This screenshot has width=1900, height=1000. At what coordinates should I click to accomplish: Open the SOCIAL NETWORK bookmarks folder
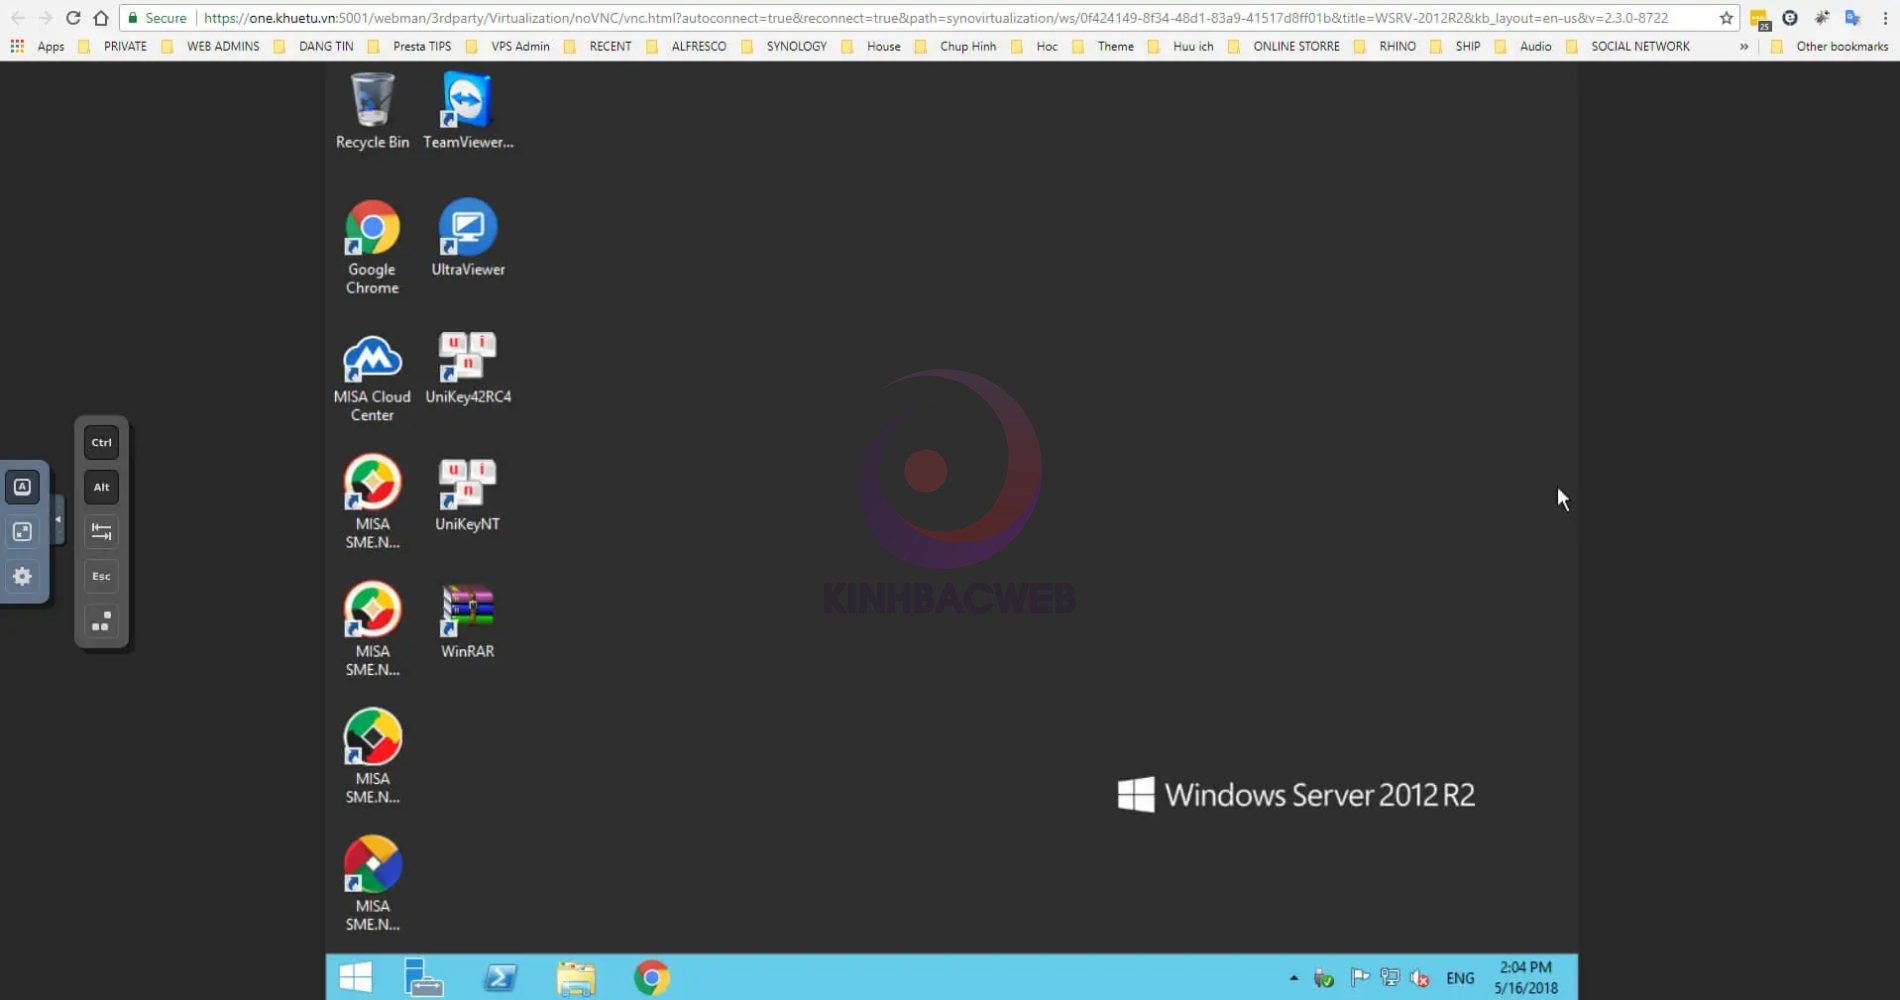click(1628, 46)
